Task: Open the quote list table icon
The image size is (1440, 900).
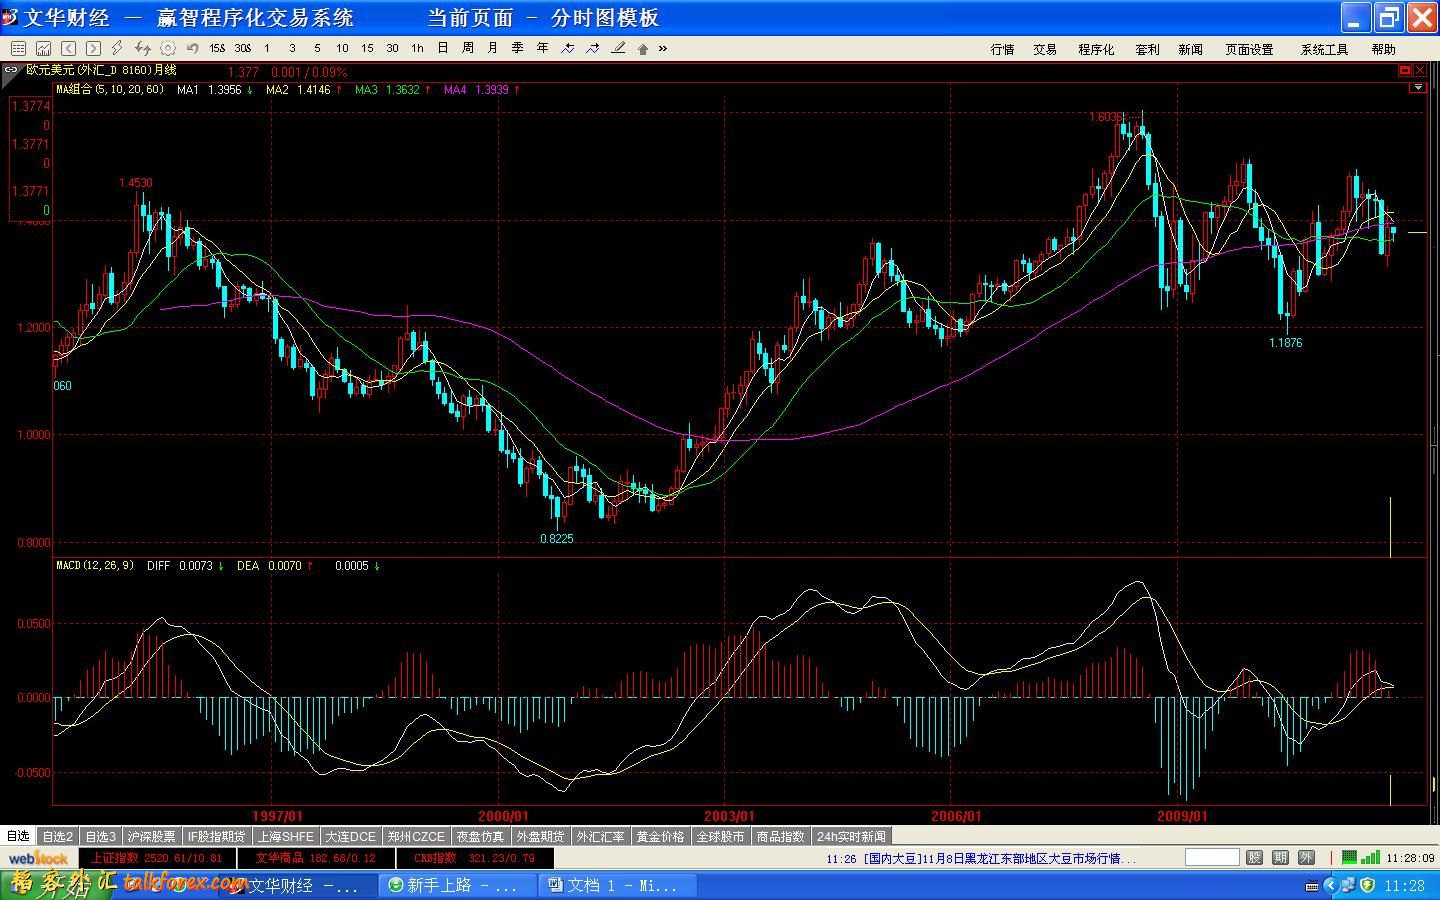Action: 18,48
